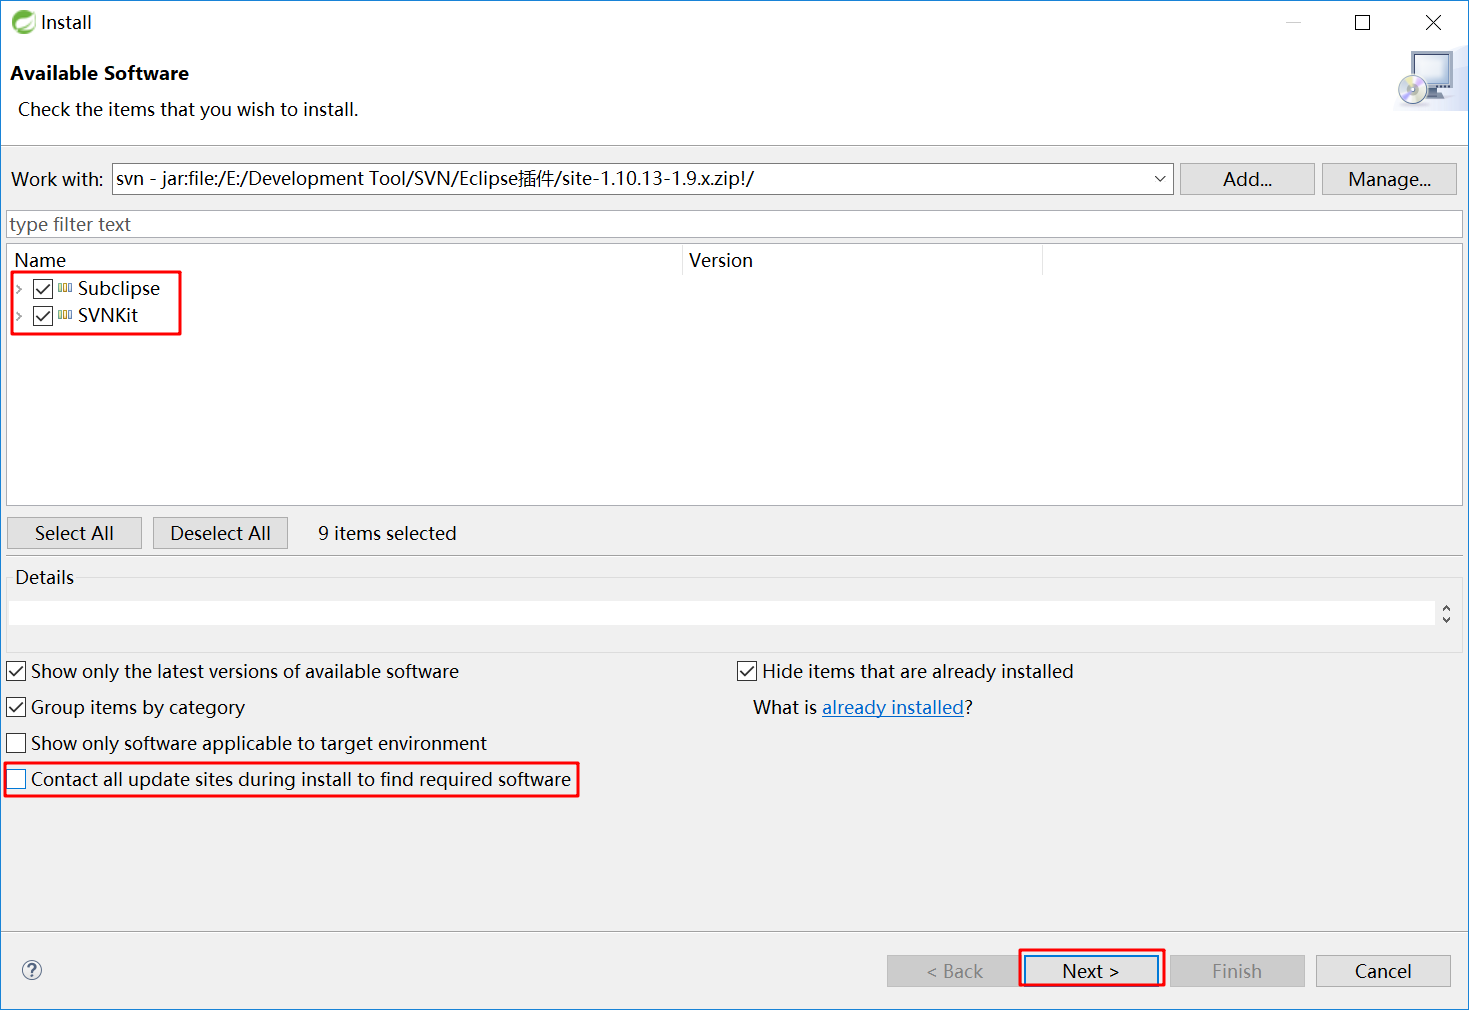
Task: Click the Version column header
Action: click(x=862, y=260)
